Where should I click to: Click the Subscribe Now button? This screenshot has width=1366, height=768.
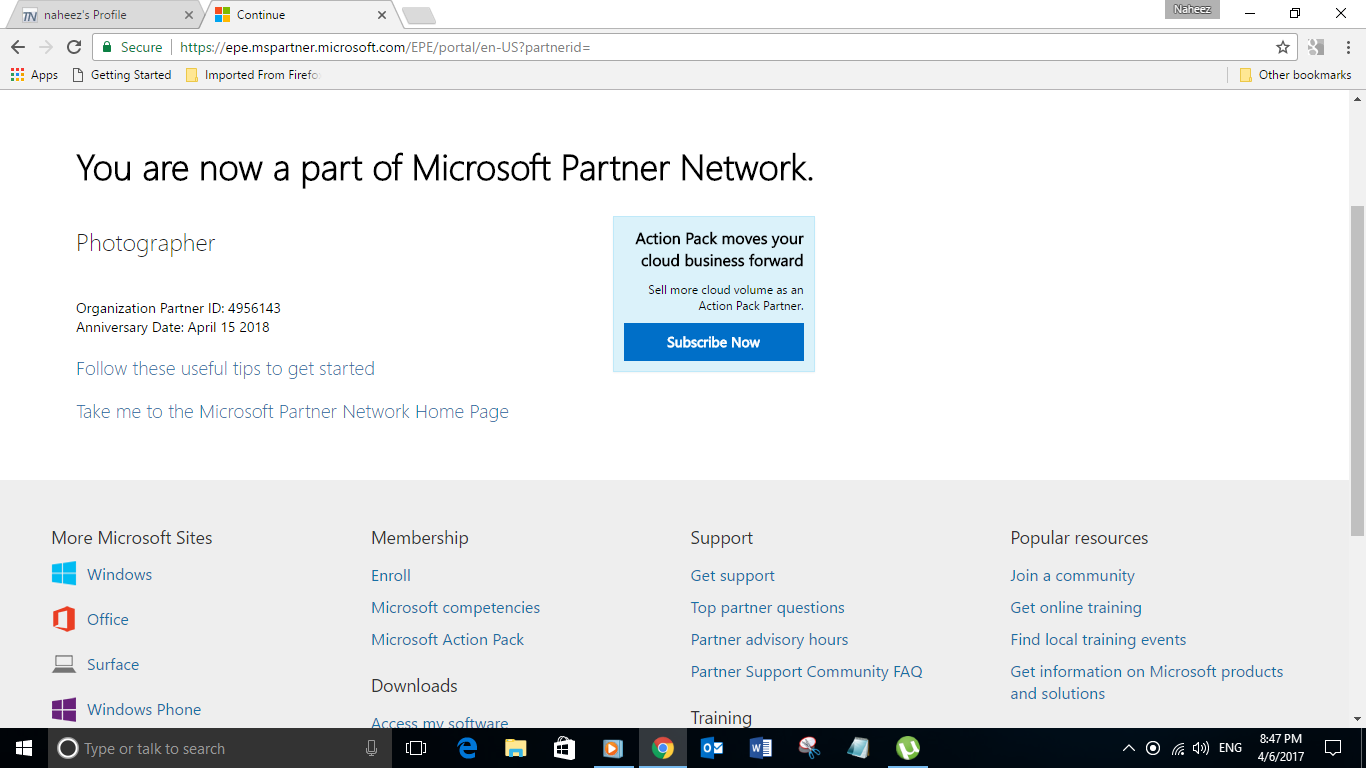[714, 342]
